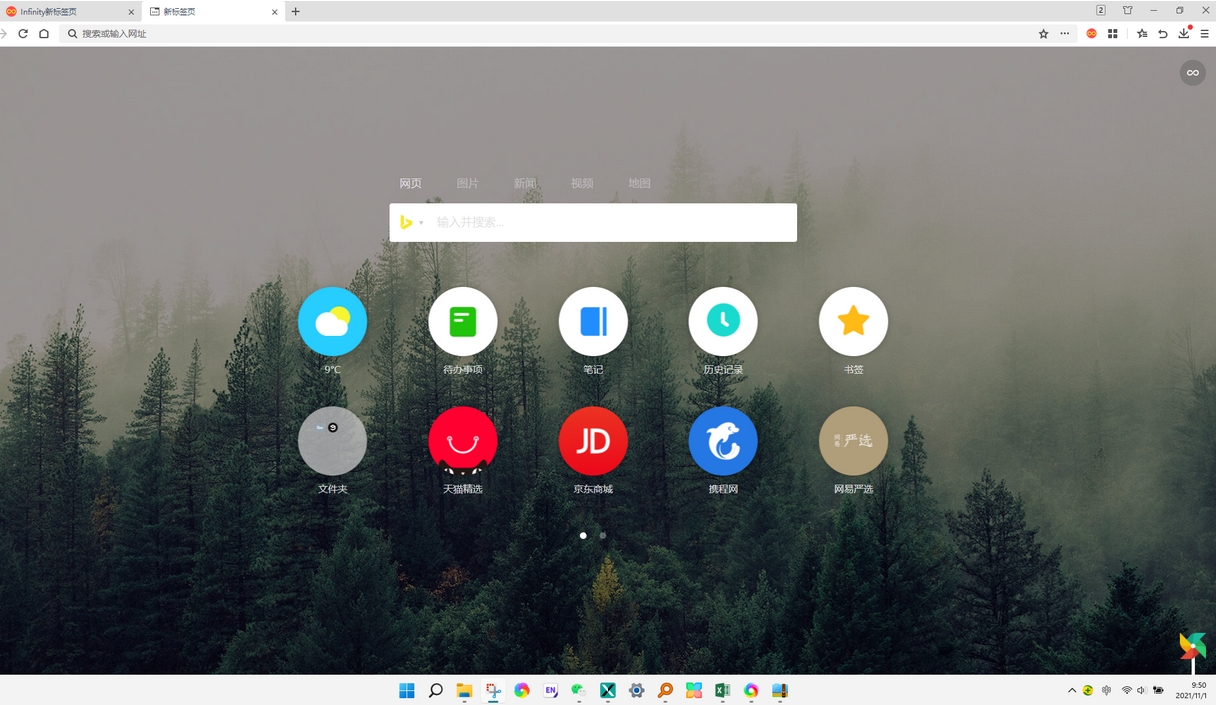
Task: Launch 天猫精选 shortcut
Action: (x=463, y=441)
